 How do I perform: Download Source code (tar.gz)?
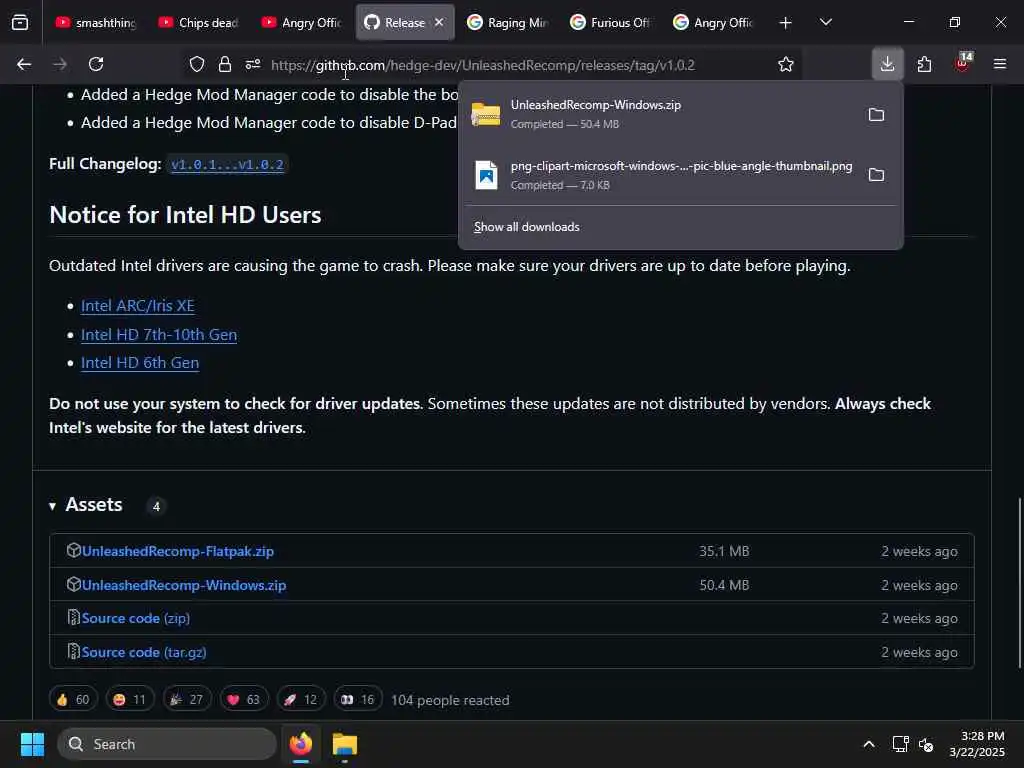(144, 652)
